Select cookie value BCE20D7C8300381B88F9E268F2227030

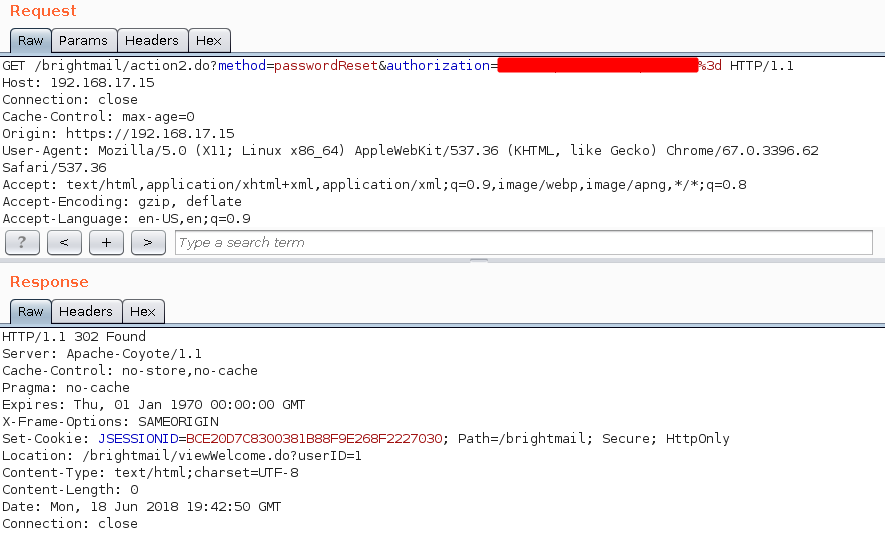314,438
